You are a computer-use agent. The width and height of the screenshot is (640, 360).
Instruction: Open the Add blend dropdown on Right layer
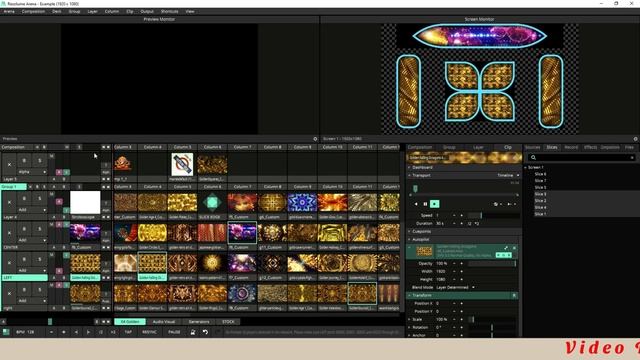32,300
